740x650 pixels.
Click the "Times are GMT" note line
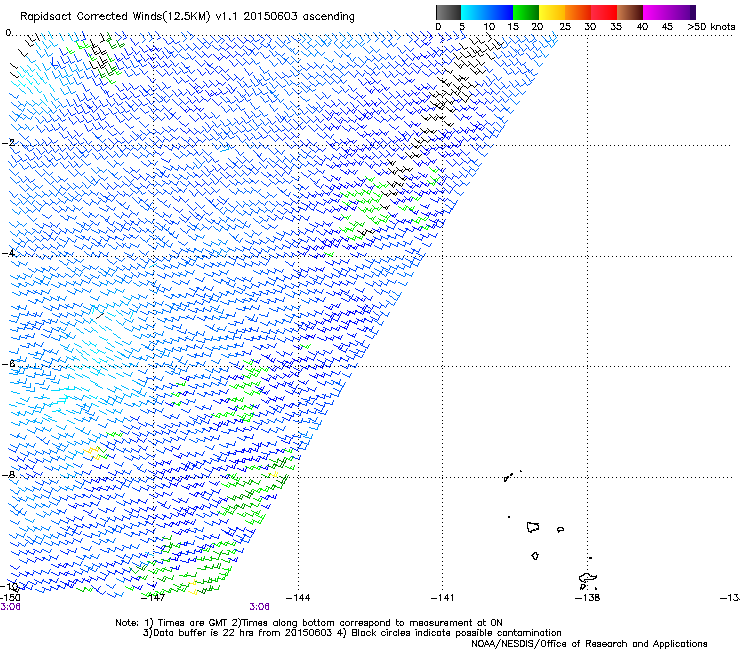[x=309, y=623]
